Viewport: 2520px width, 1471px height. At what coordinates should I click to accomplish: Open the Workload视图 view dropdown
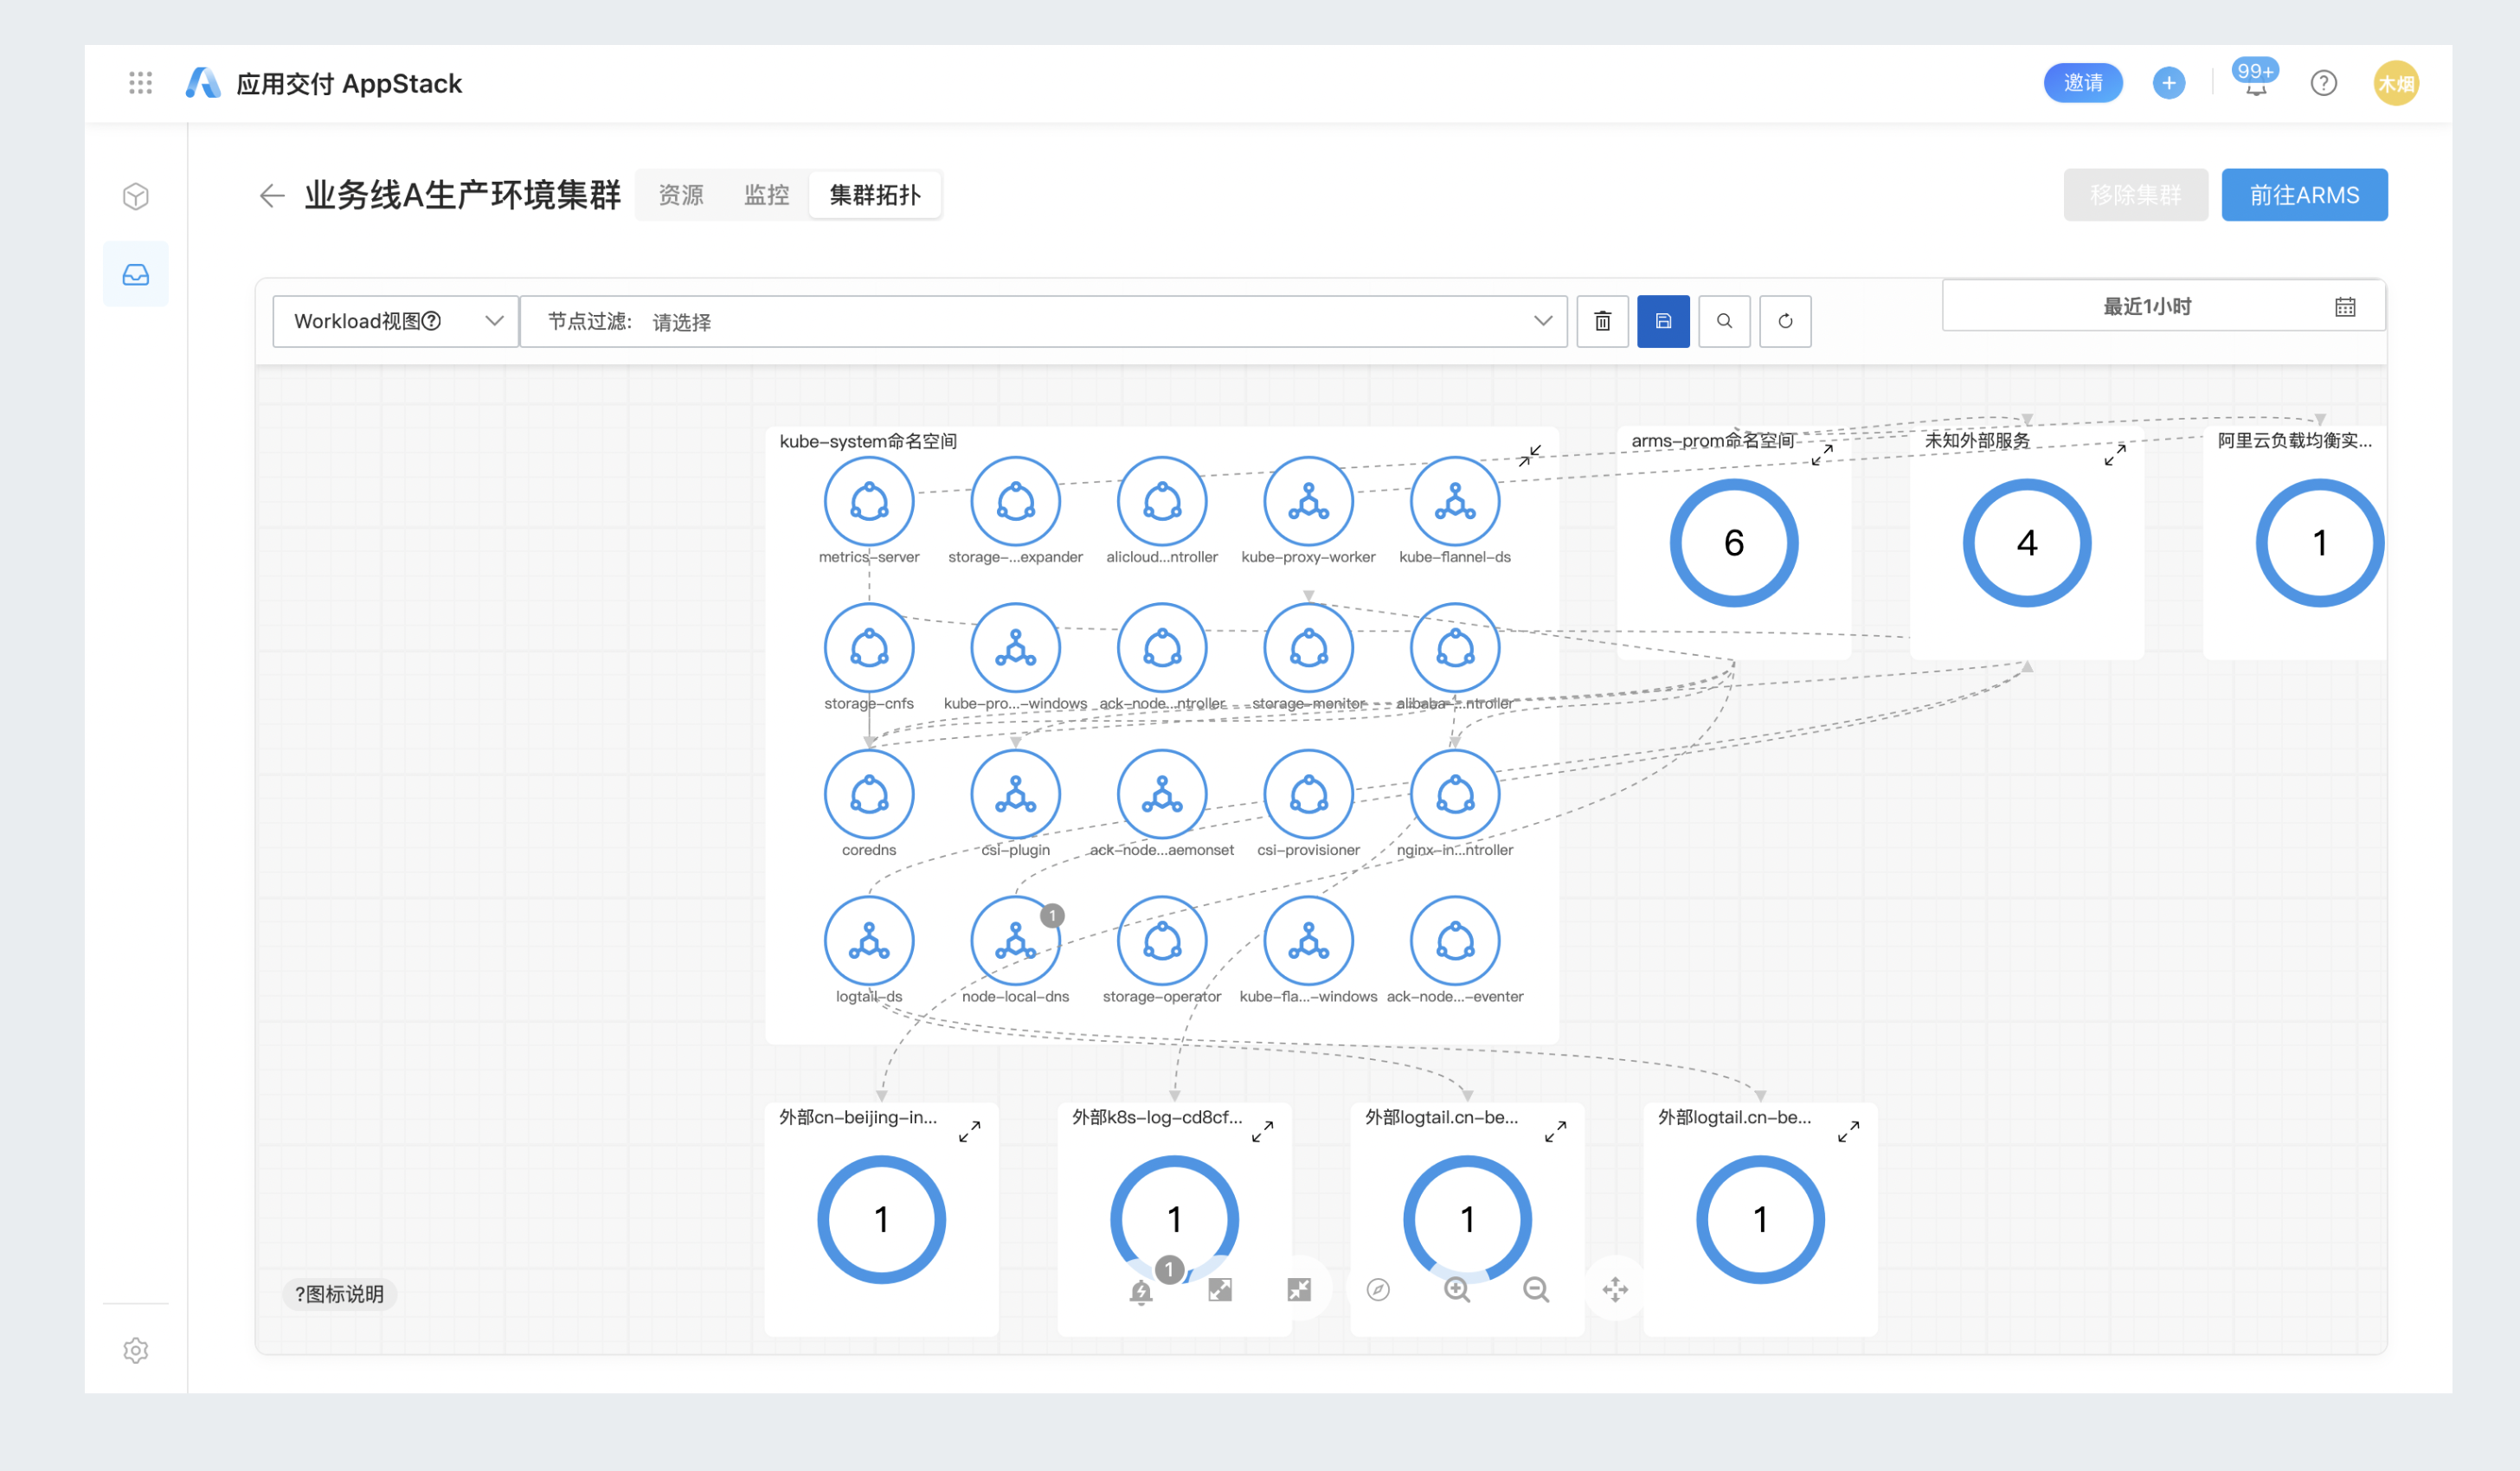(396, 321)
